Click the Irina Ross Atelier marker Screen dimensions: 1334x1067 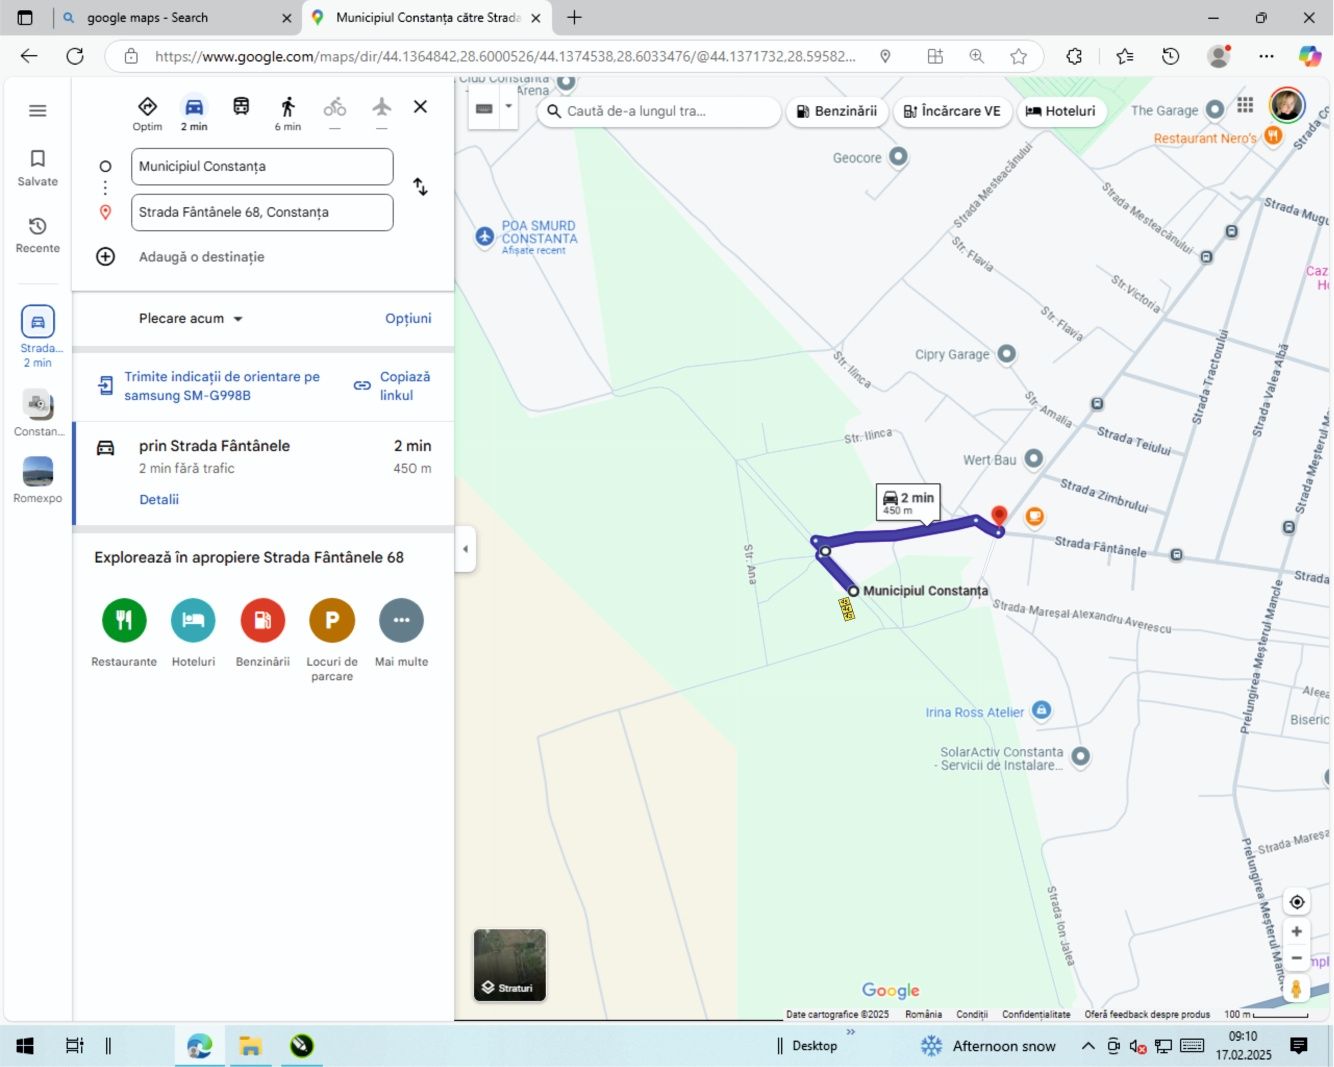coord(1041,710)
